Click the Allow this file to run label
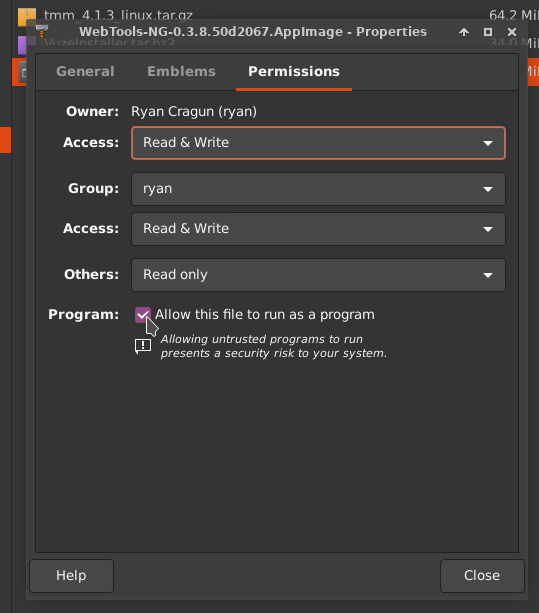 [265, 315]
